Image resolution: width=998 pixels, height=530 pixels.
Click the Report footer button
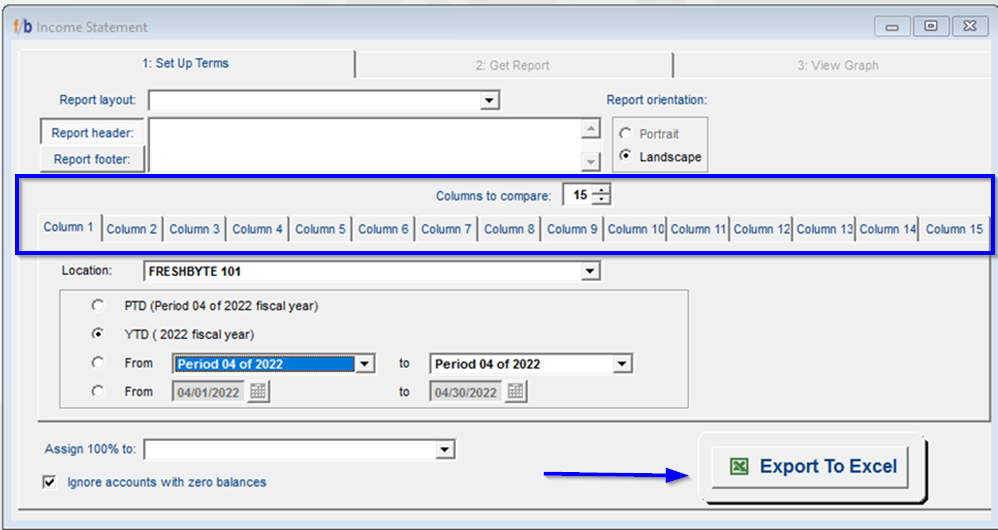(x=92, y=159)
